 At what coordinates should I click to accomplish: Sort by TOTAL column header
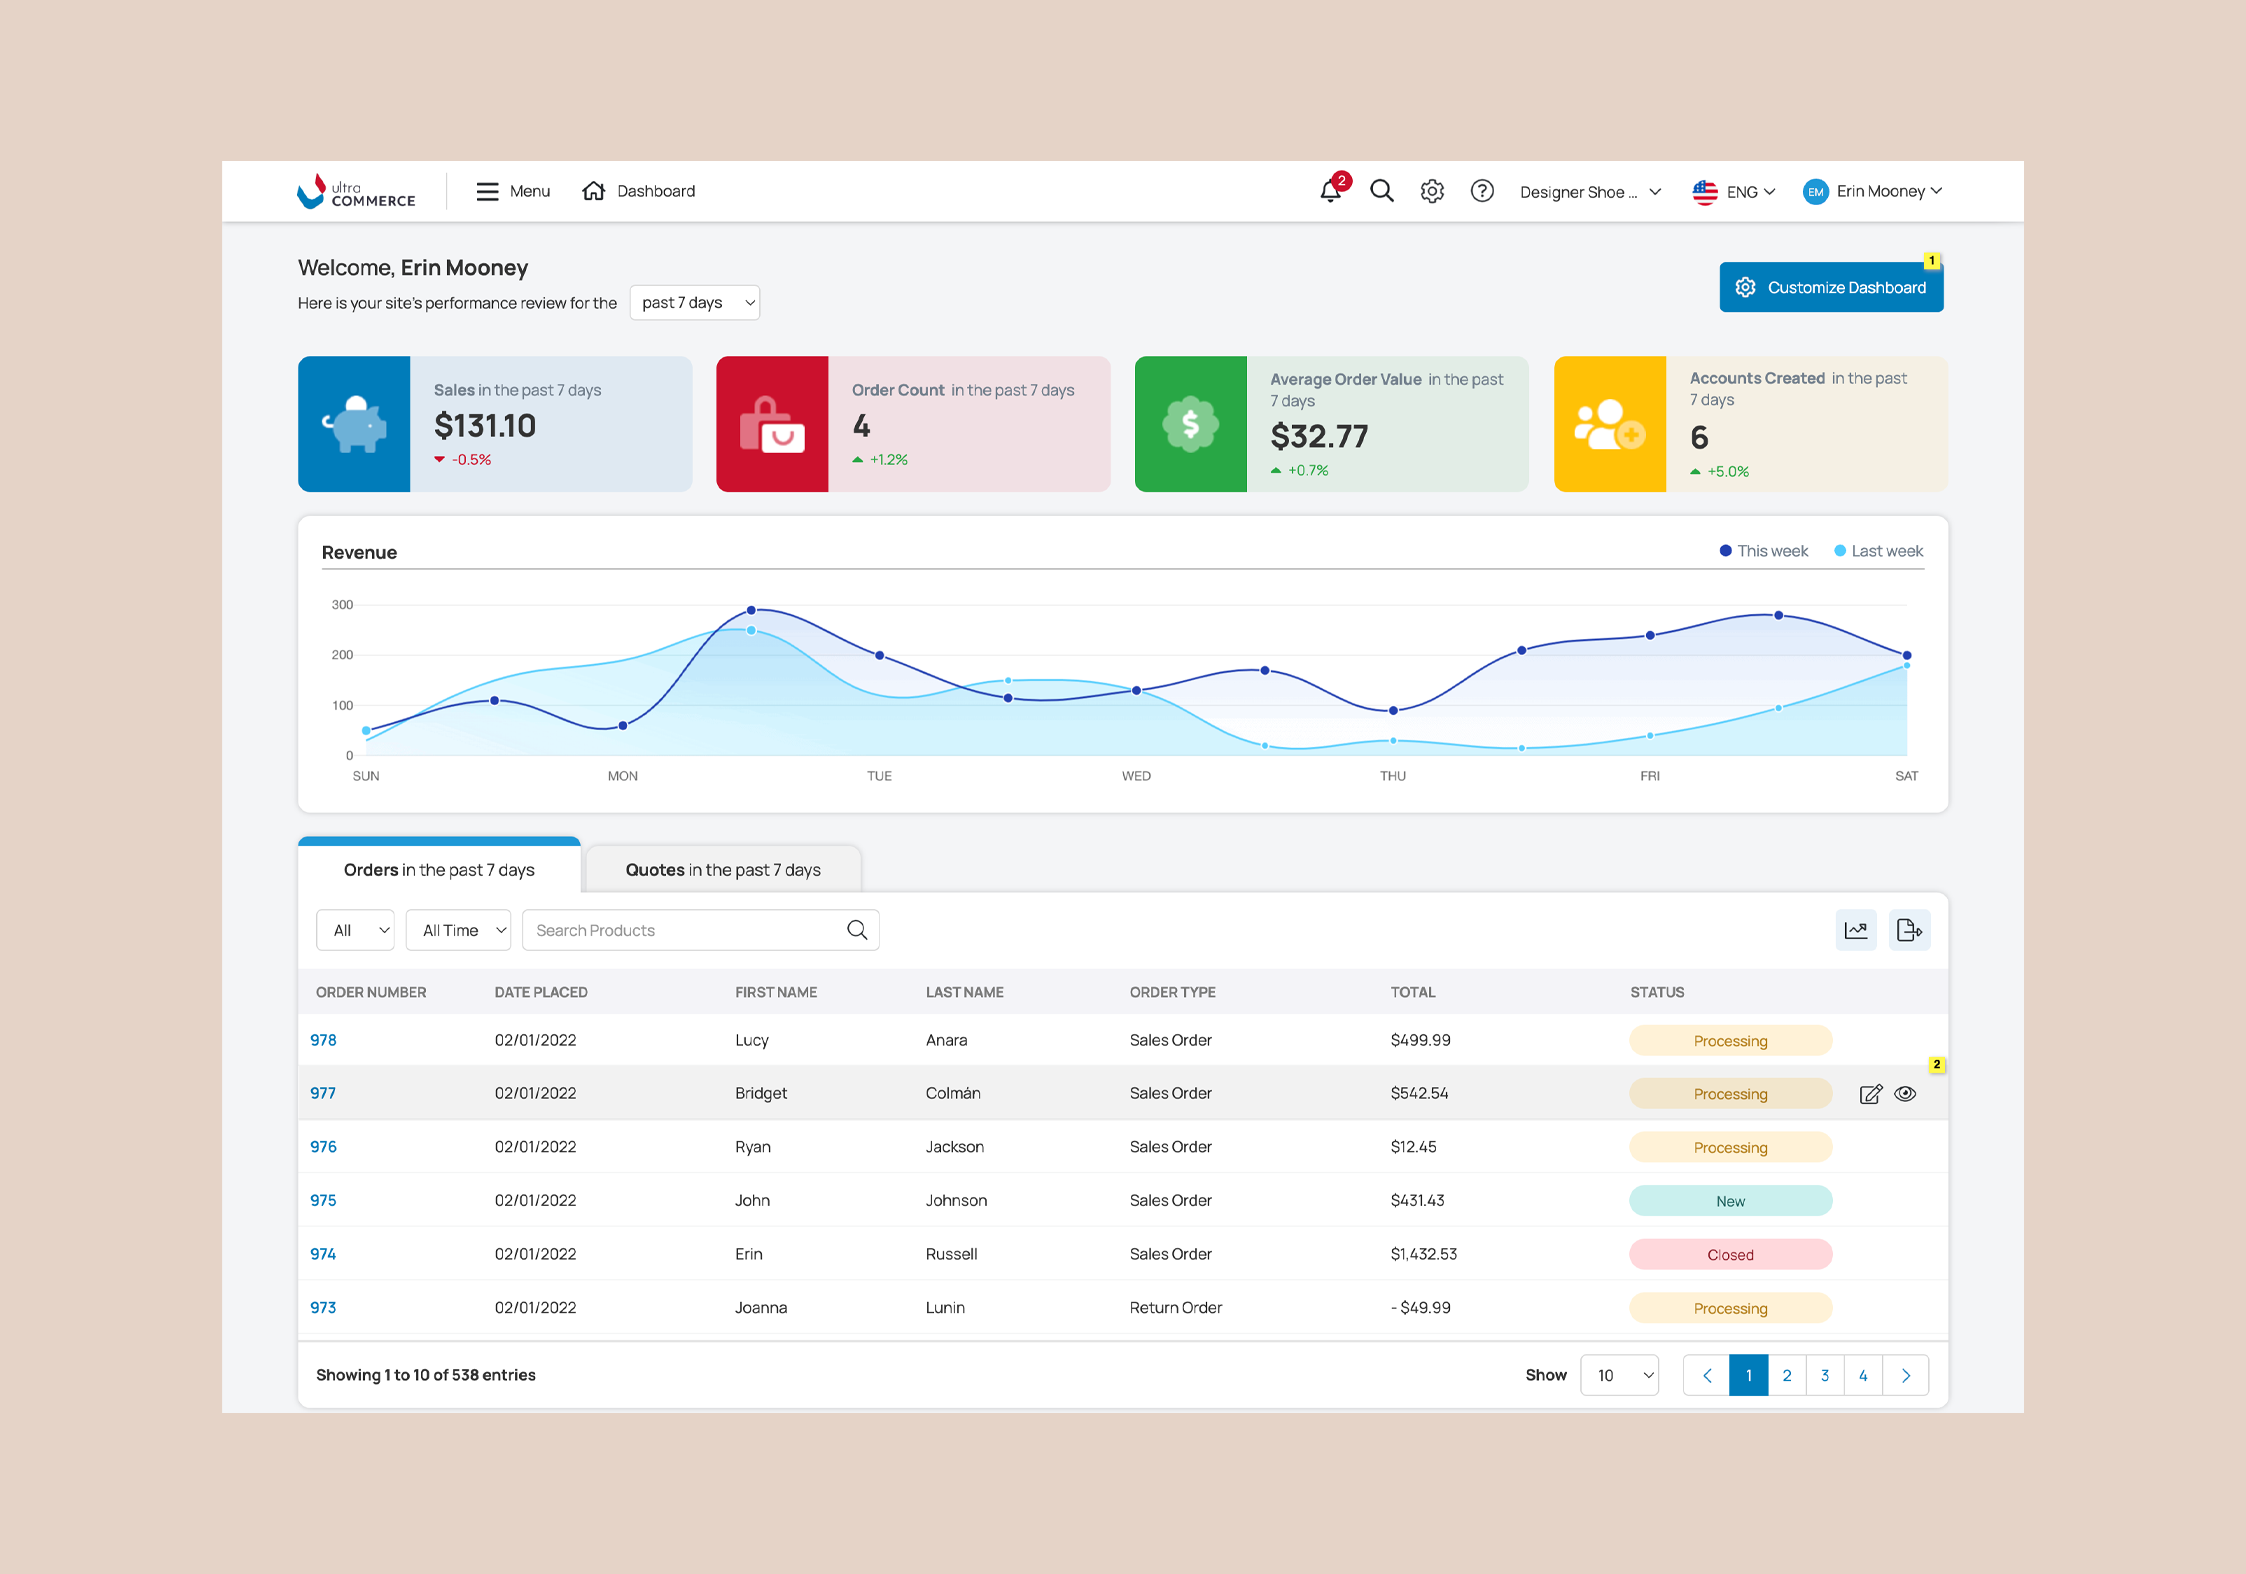click(1412, 992)
